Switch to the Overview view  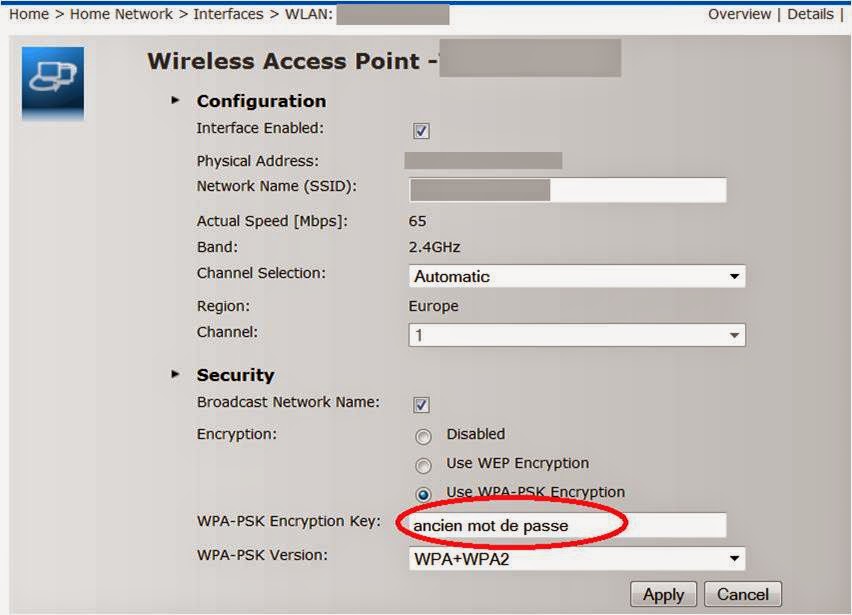pos(740,14)
